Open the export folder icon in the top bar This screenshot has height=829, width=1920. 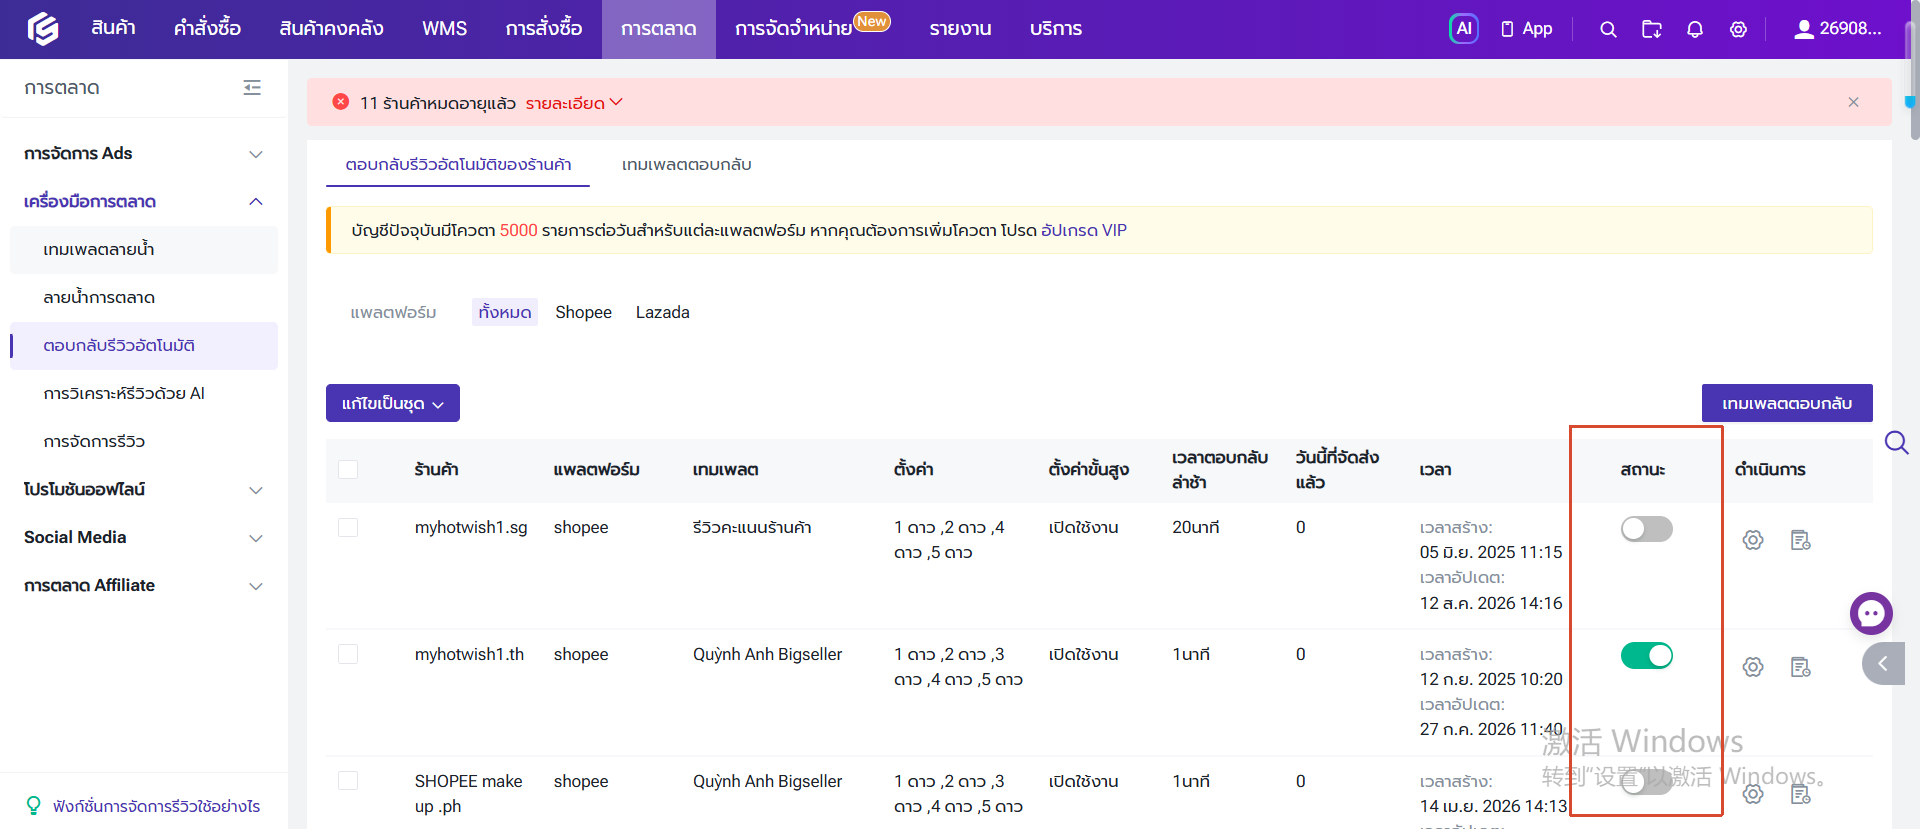click(x=1652, y=29)
